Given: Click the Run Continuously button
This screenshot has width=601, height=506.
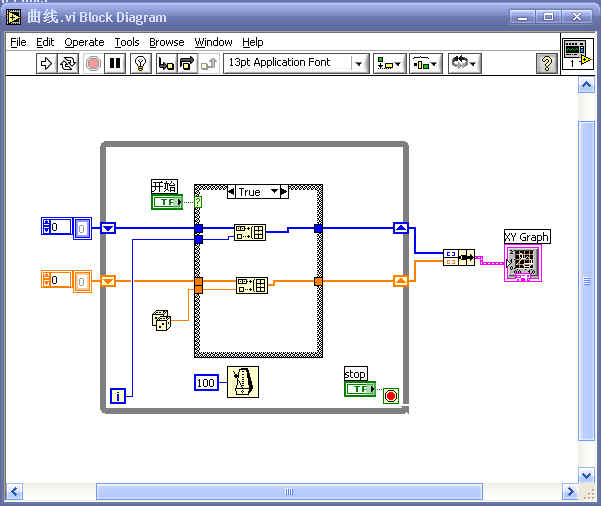Looking at the screenshot, I should [x=68, y=64].
